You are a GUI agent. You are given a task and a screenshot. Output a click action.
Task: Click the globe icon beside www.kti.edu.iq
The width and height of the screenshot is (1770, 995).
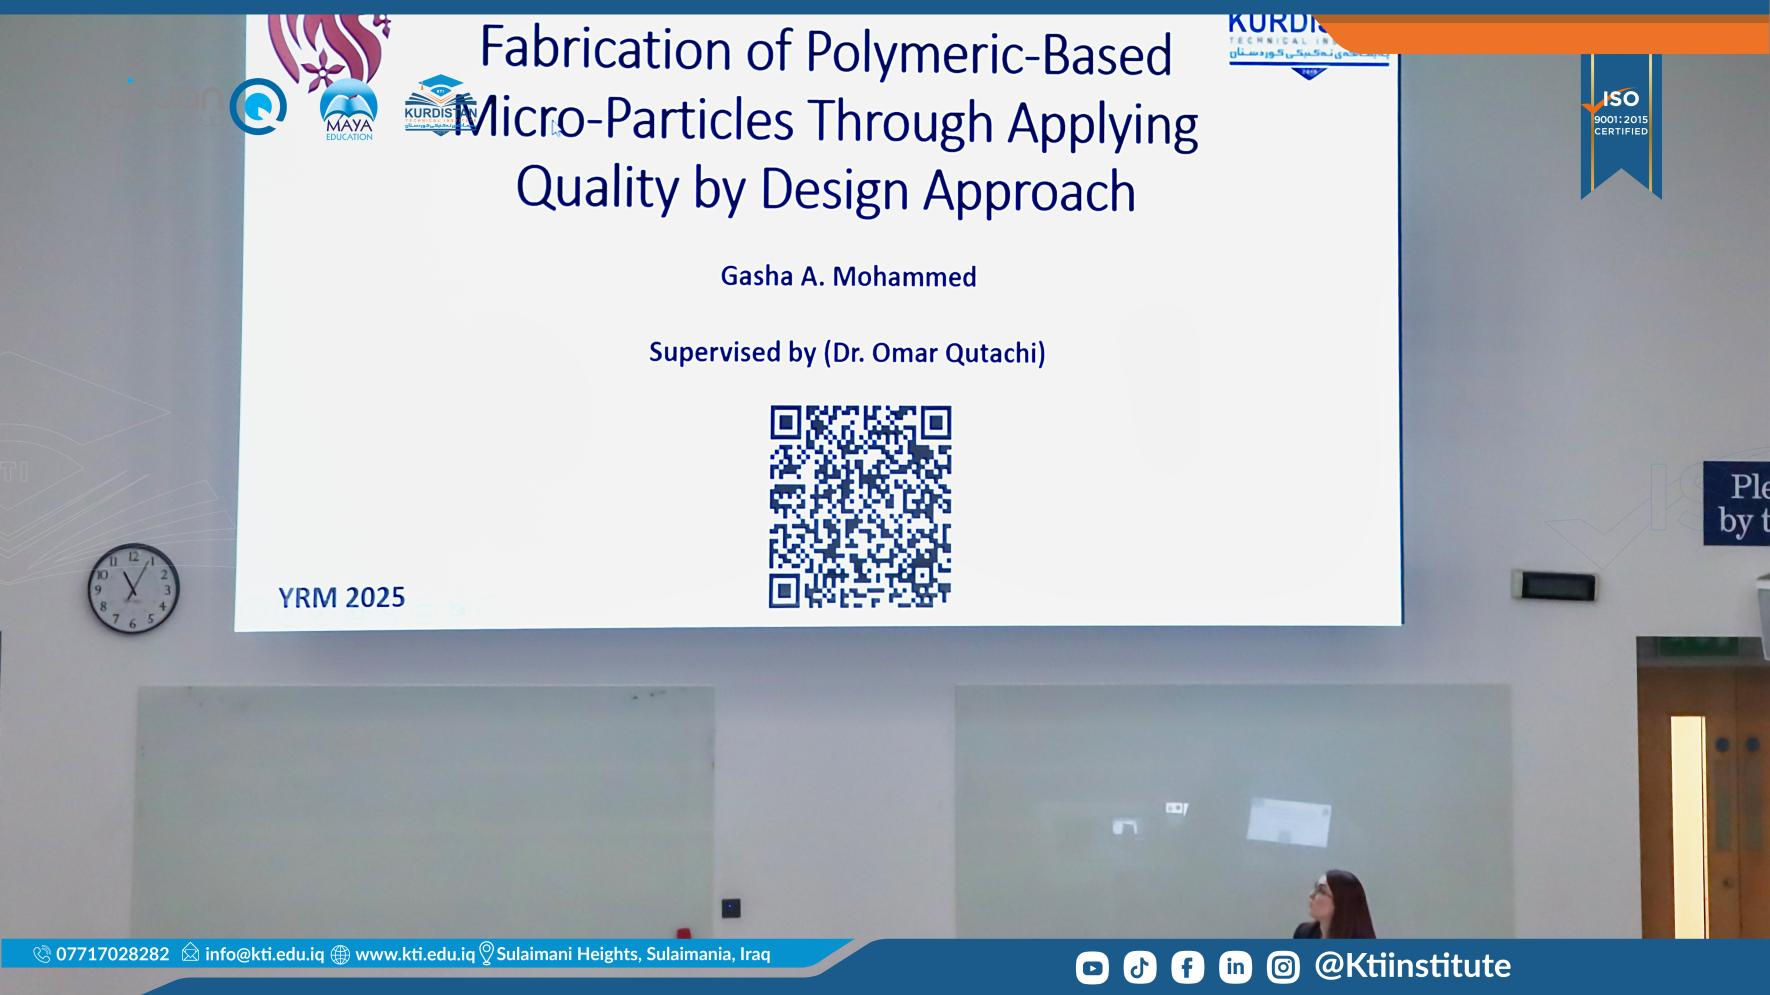click(x=340, y=954)
